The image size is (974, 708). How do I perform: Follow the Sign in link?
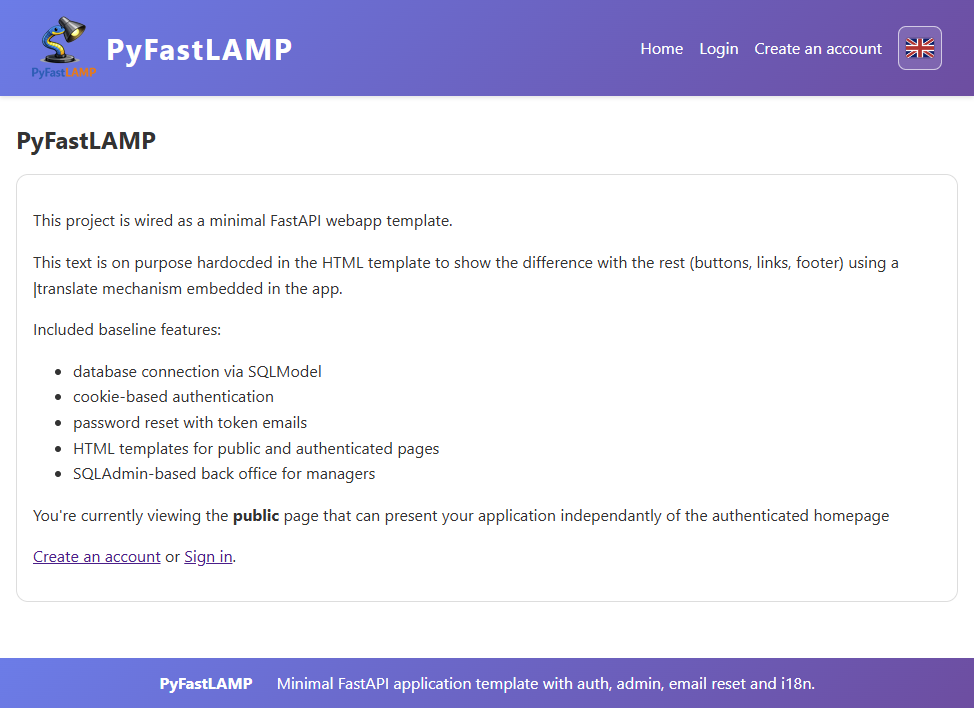click(208, 557)
